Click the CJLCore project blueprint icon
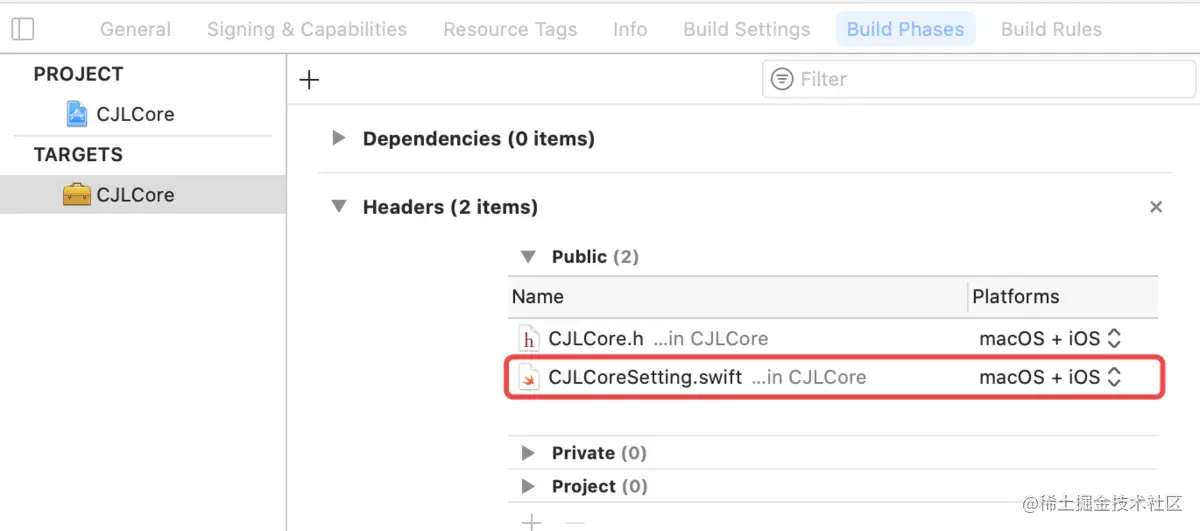This screenshot has width=1200, height=531. pyautogui.click(x=77, y=114)
